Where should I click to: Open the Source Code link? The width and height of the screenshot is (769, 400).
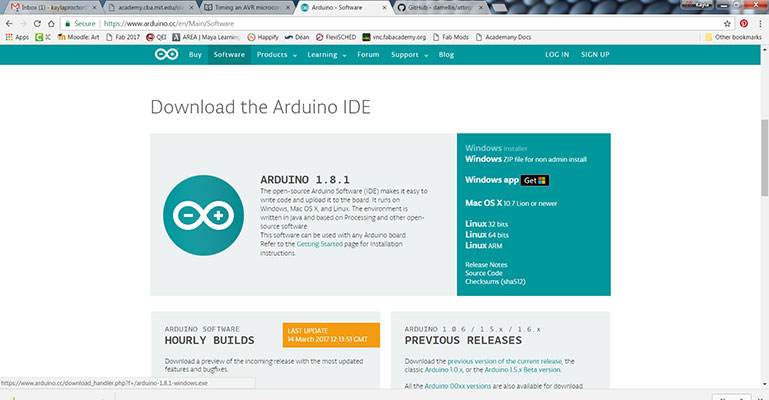click(484, 273)
